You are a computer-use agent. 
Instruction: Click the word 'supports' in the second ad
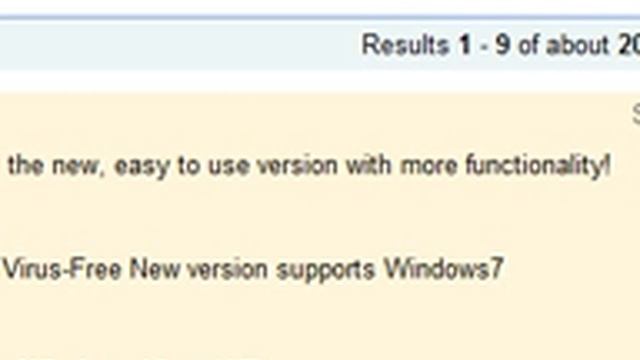click(x=325, y=270)
